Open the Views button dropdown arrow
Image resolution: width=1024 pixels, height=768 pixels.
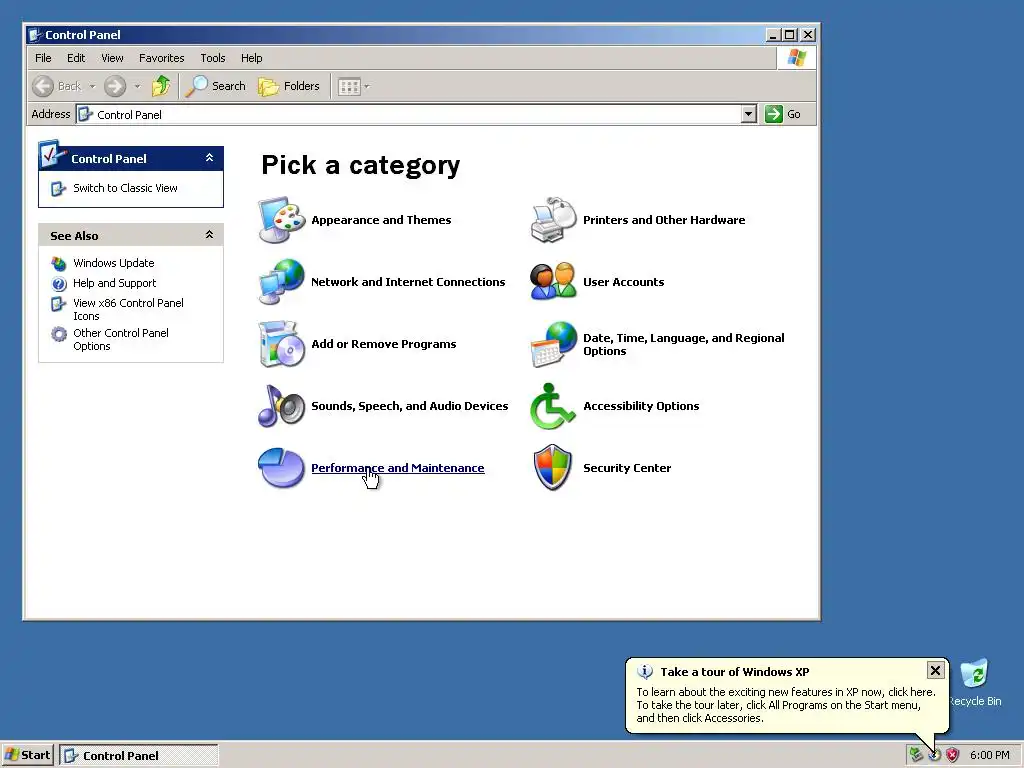367,86
